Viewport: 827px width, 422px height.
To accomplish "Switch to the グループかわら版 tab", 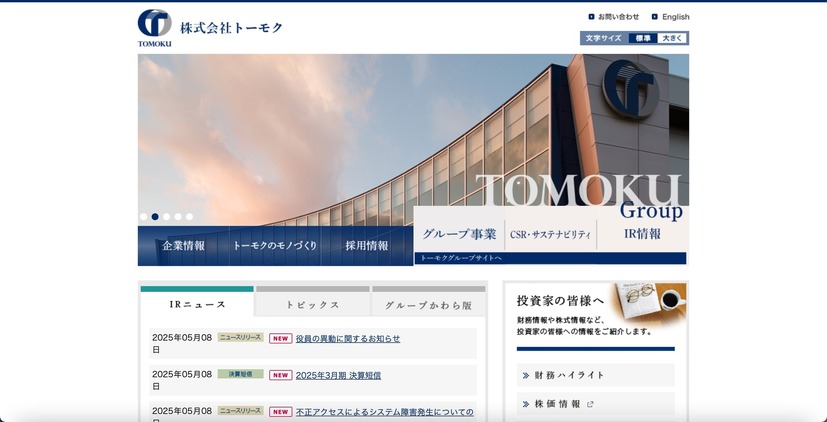I will pyautogui.click(x=428, y=305).
